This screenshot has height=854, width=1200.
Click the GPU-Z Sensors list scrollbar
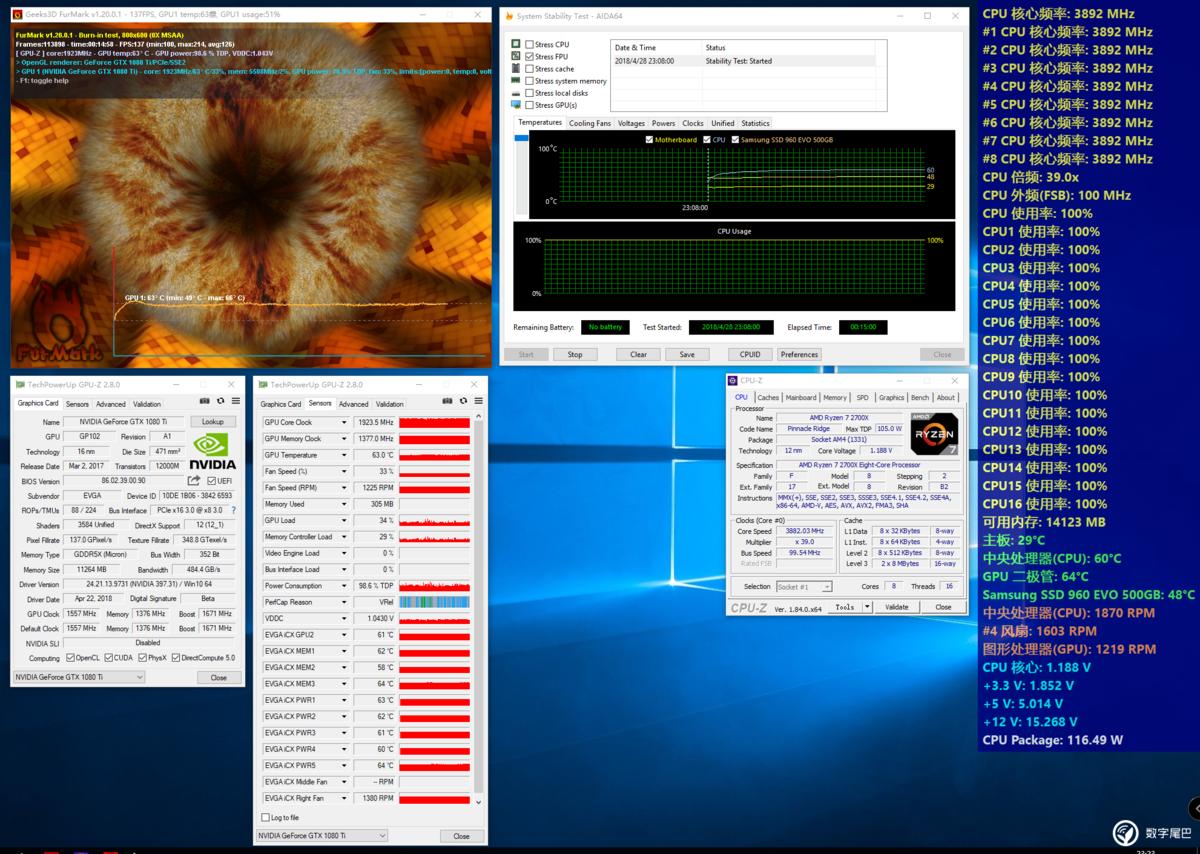[479, 600]
